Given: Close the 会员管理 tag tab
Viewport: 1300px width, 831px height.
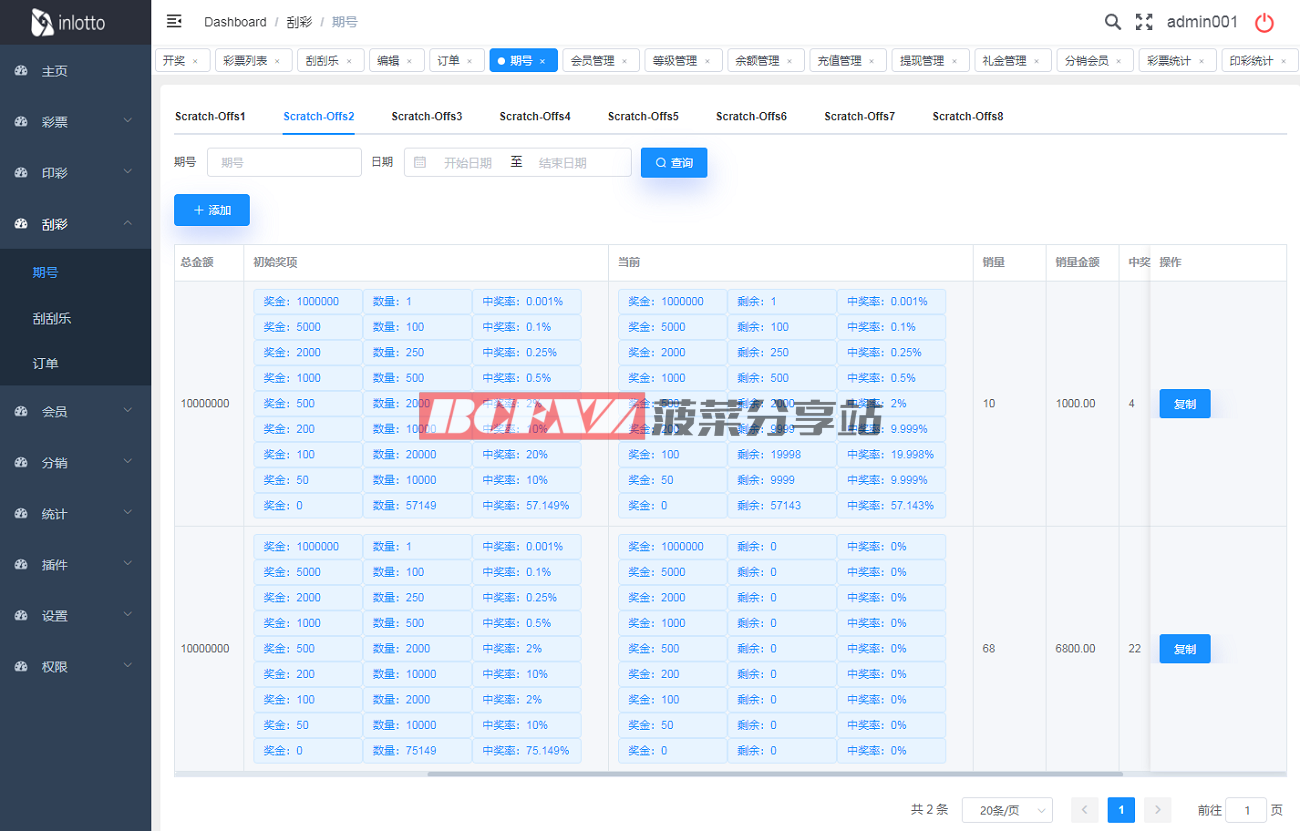Looking at the screenshot, I should (624, 61).
